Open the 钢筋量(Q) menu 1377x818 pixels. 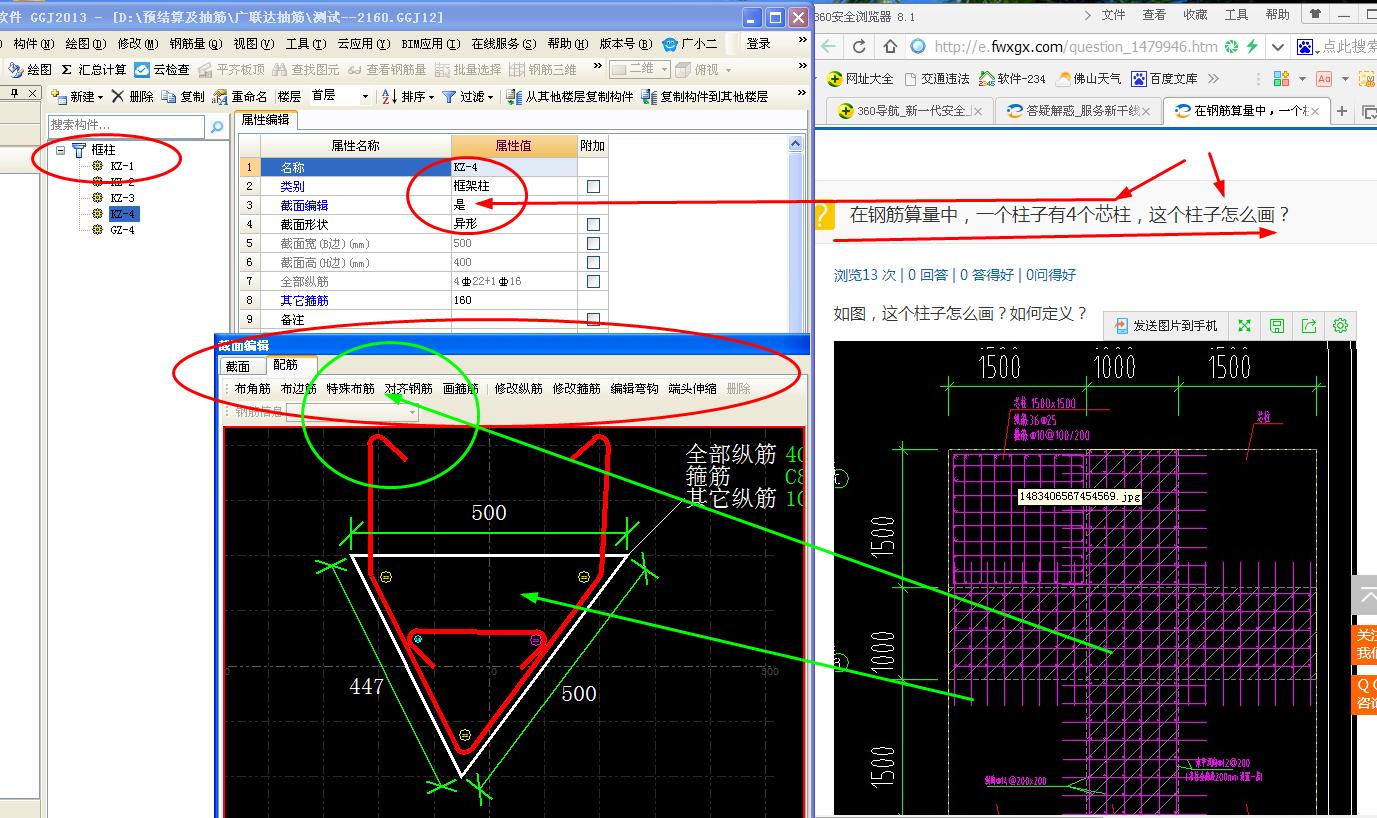pos(196,44)
